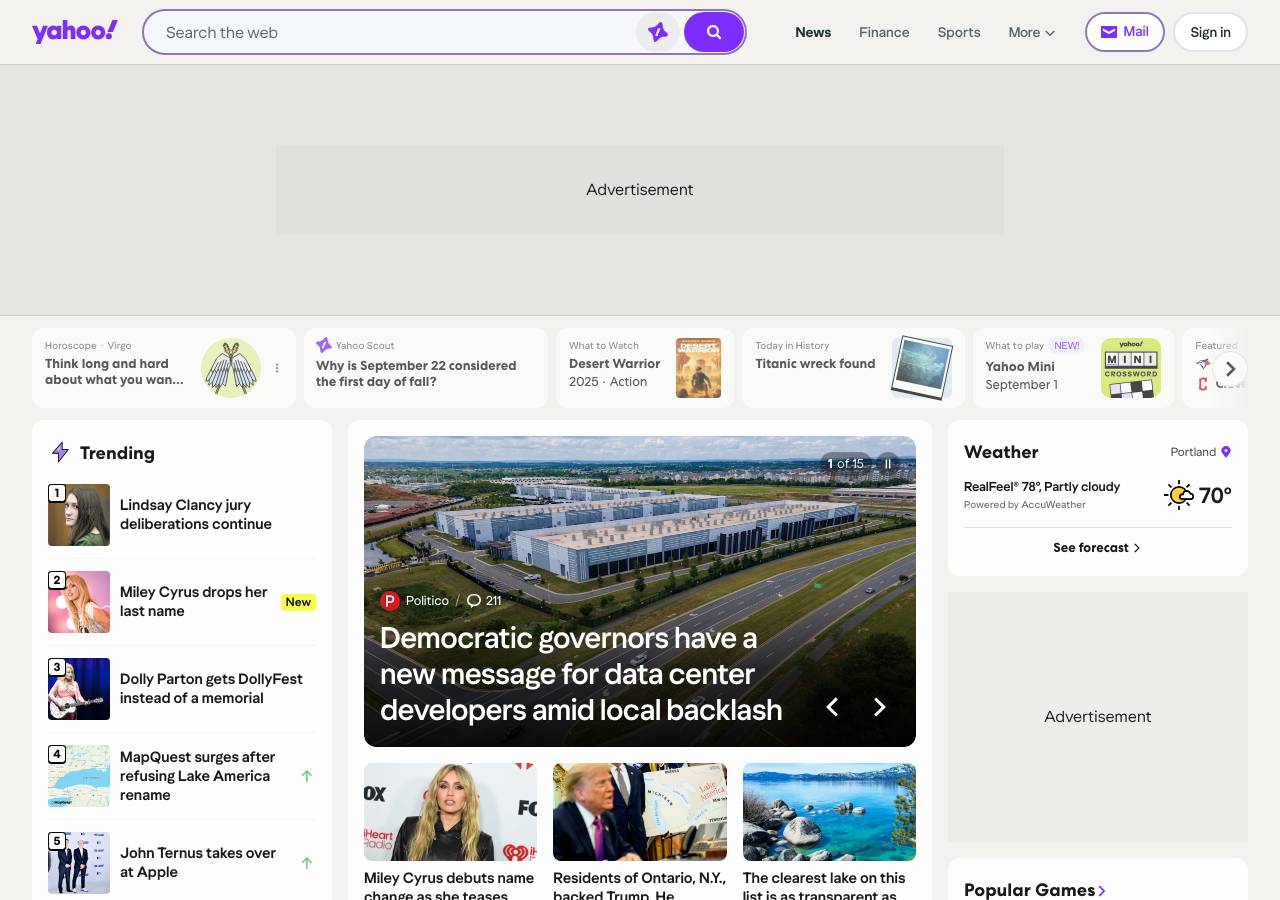Open the clearest lake article
The width and height of the screenshot is (1280, 900).
click(x=824, y=886)
